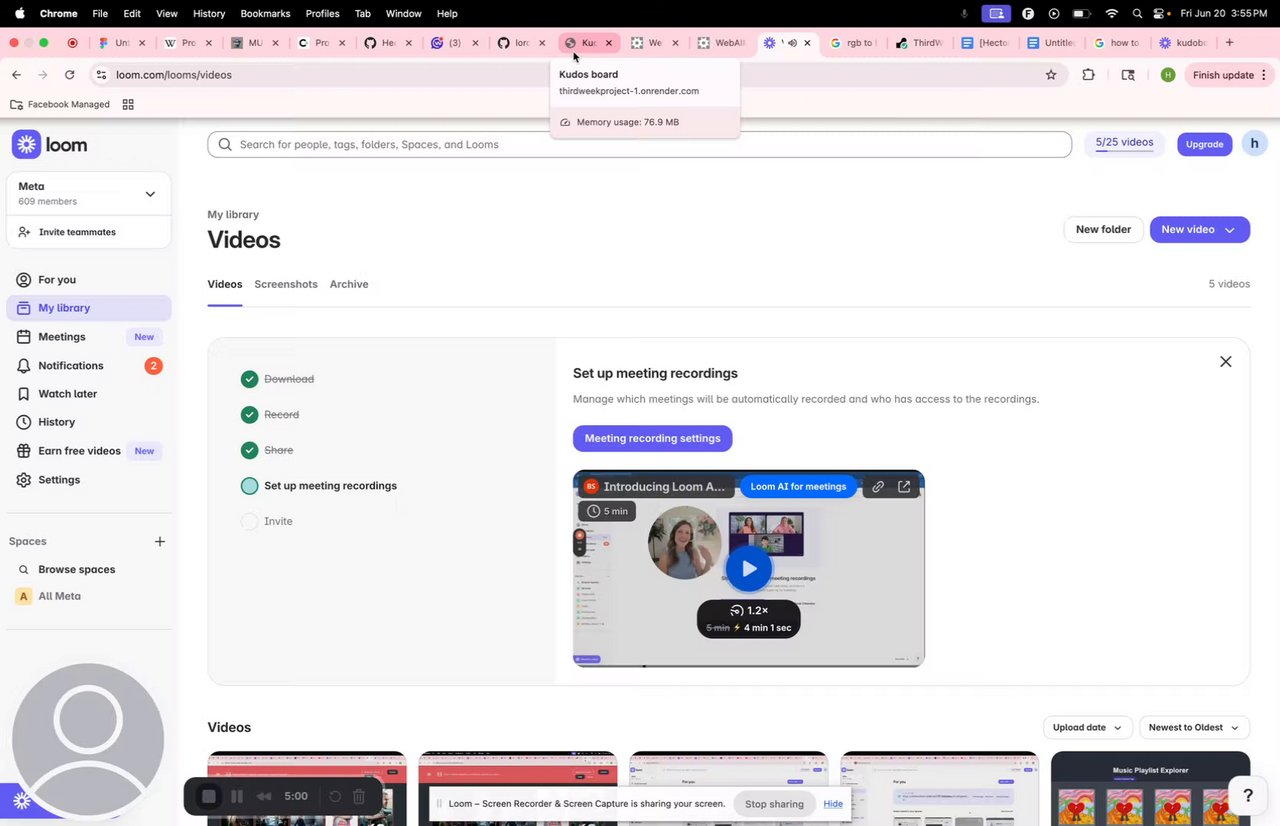The width and height of the screenshot is (1280, 826).
Task: Hide the screen sharing notice
Action: click(x=833, y=804)
